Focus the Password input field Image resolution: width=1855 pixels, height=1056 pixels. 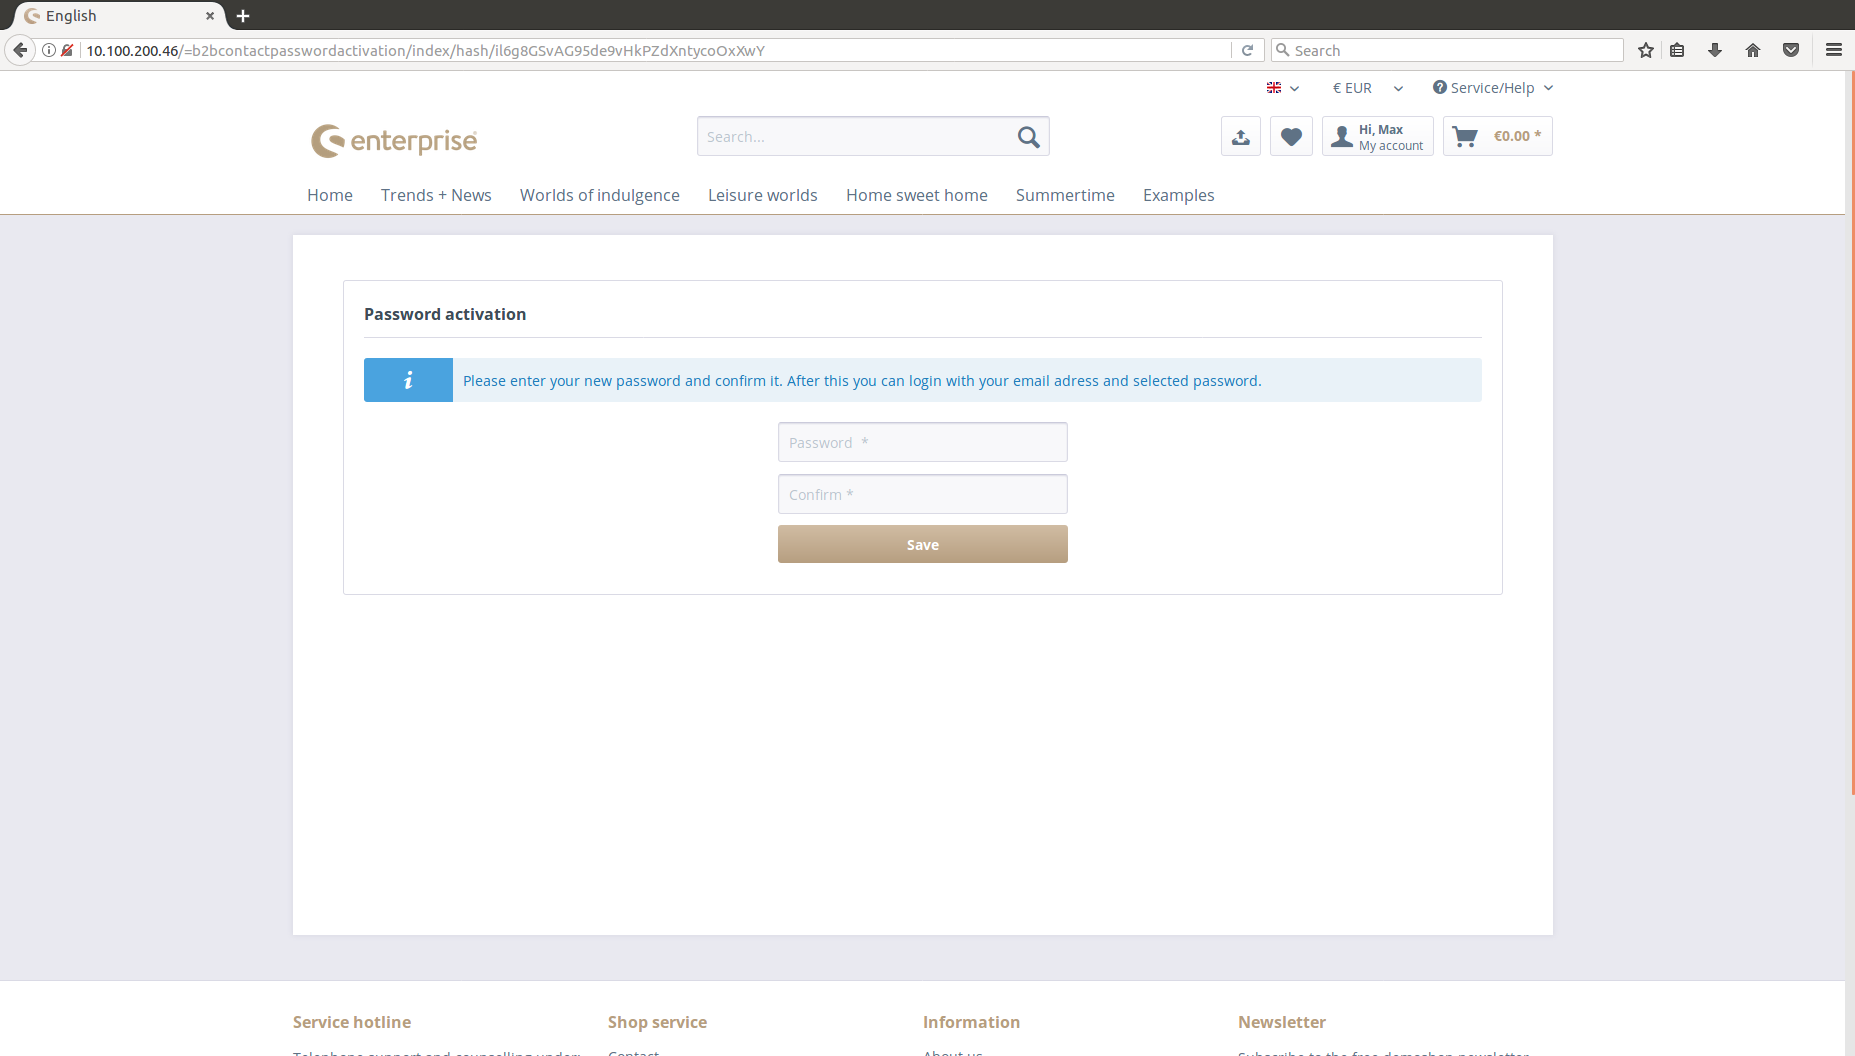pos(922,442)
